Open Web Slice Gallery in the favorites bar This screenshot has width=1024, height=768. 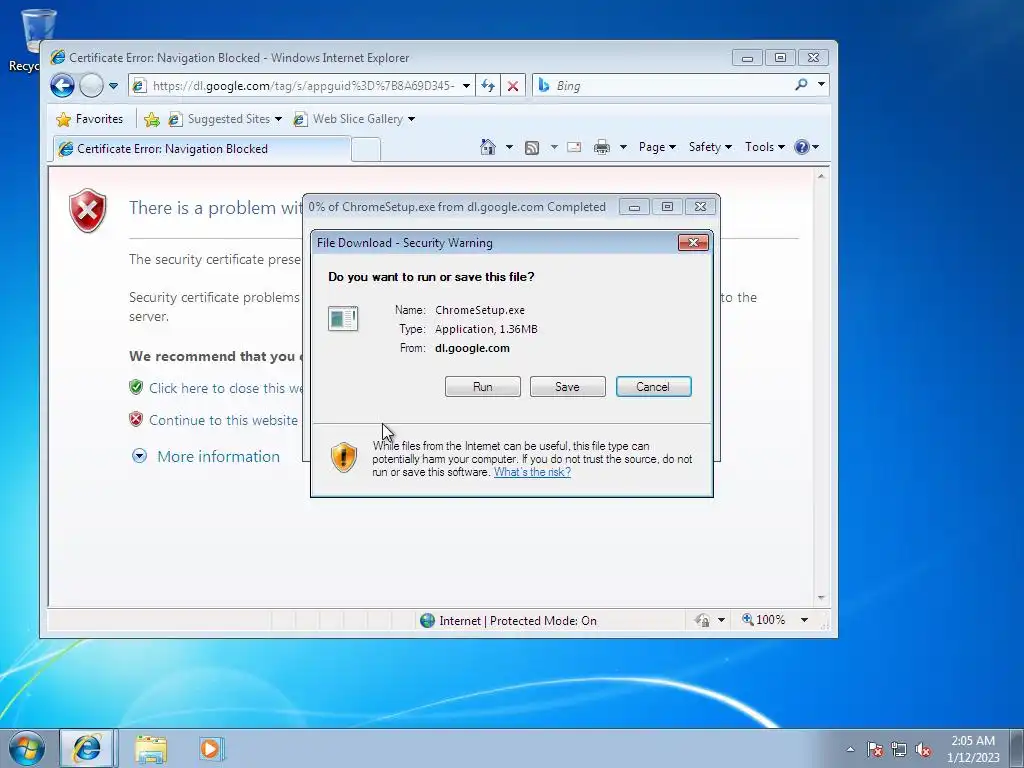pos(355,119)
